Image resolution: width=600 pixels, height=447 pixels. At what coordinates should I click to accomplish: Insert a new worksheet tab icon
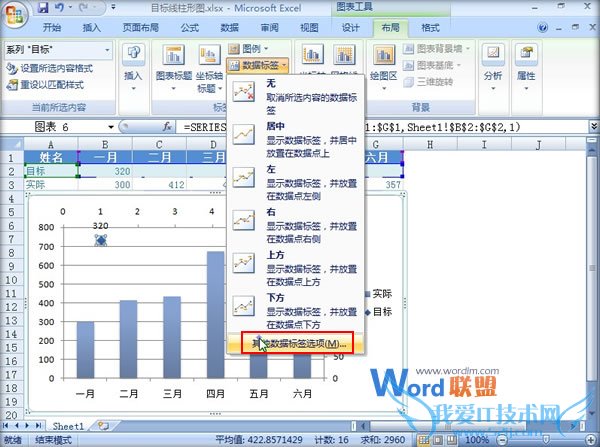(x=103, y=426)
